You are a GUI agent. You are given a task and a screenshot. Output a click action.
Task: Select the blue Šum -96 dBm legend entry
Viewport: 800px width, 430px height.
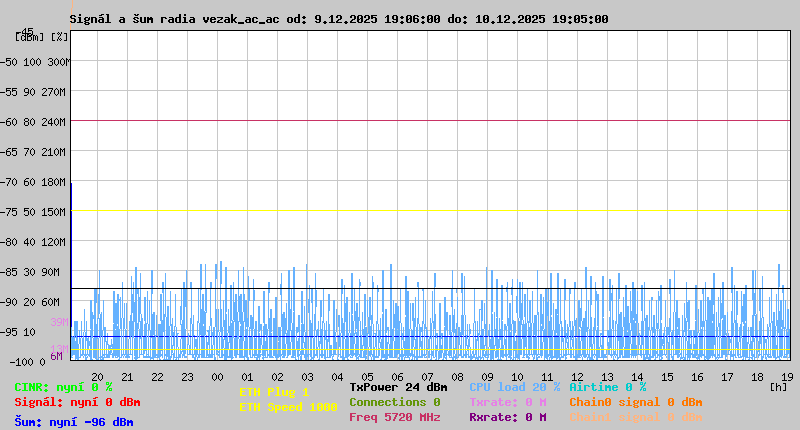tap(73, 422)
